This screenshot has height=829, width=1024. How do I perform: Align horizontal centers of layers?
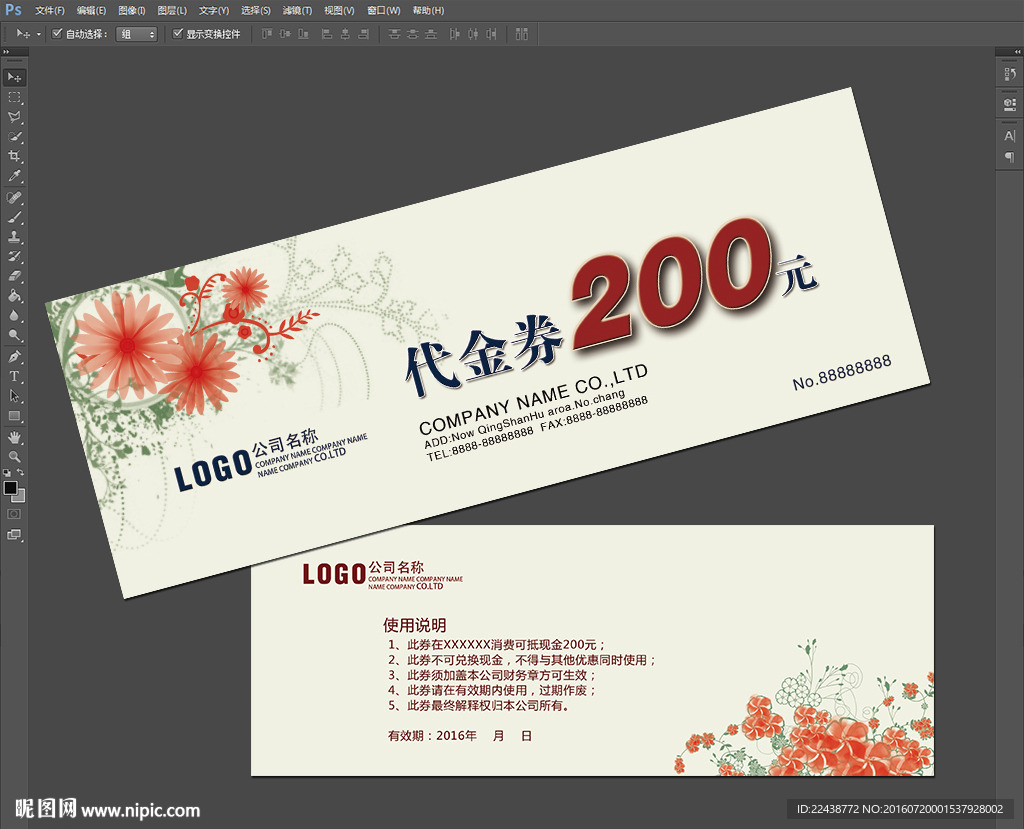345,34
